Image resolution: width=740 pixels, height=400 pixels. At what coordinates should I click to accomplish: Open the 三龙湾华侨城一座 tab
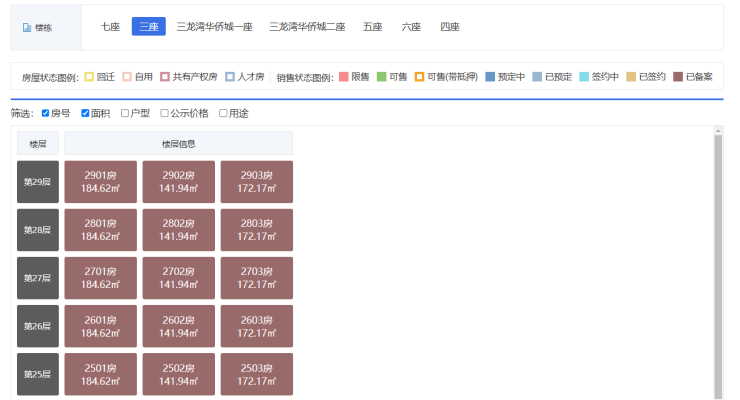pos(214,27)
